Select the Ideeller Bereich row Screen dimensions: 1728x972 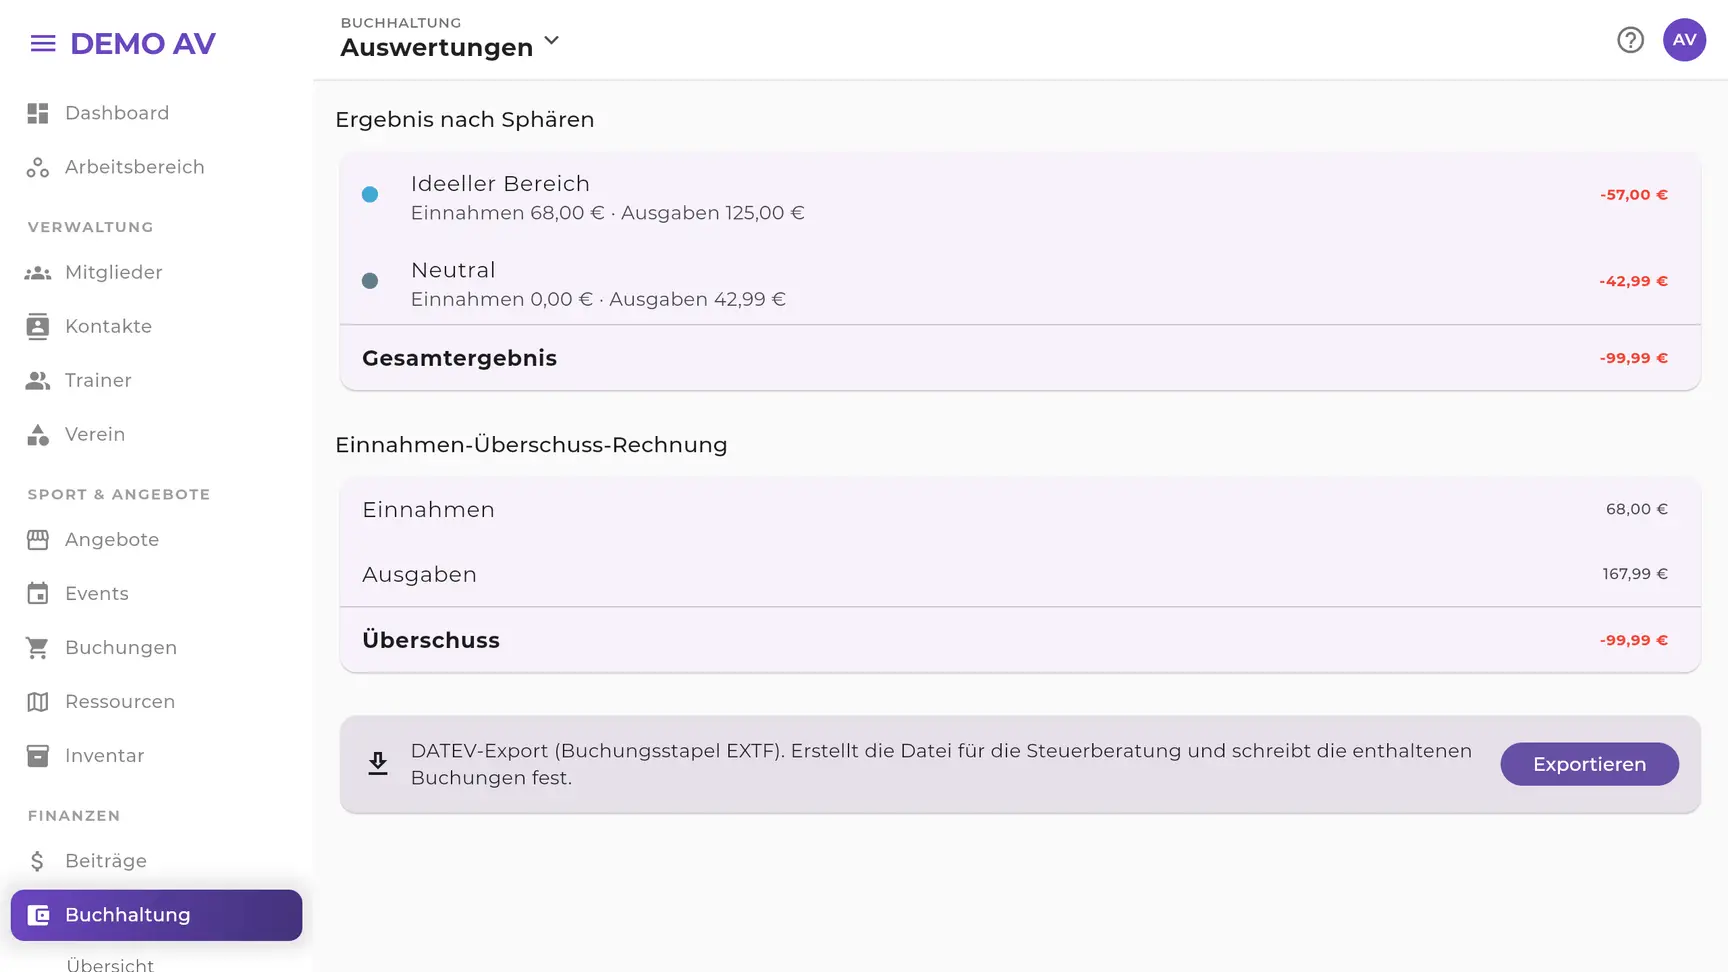[x=1020, y=197]
